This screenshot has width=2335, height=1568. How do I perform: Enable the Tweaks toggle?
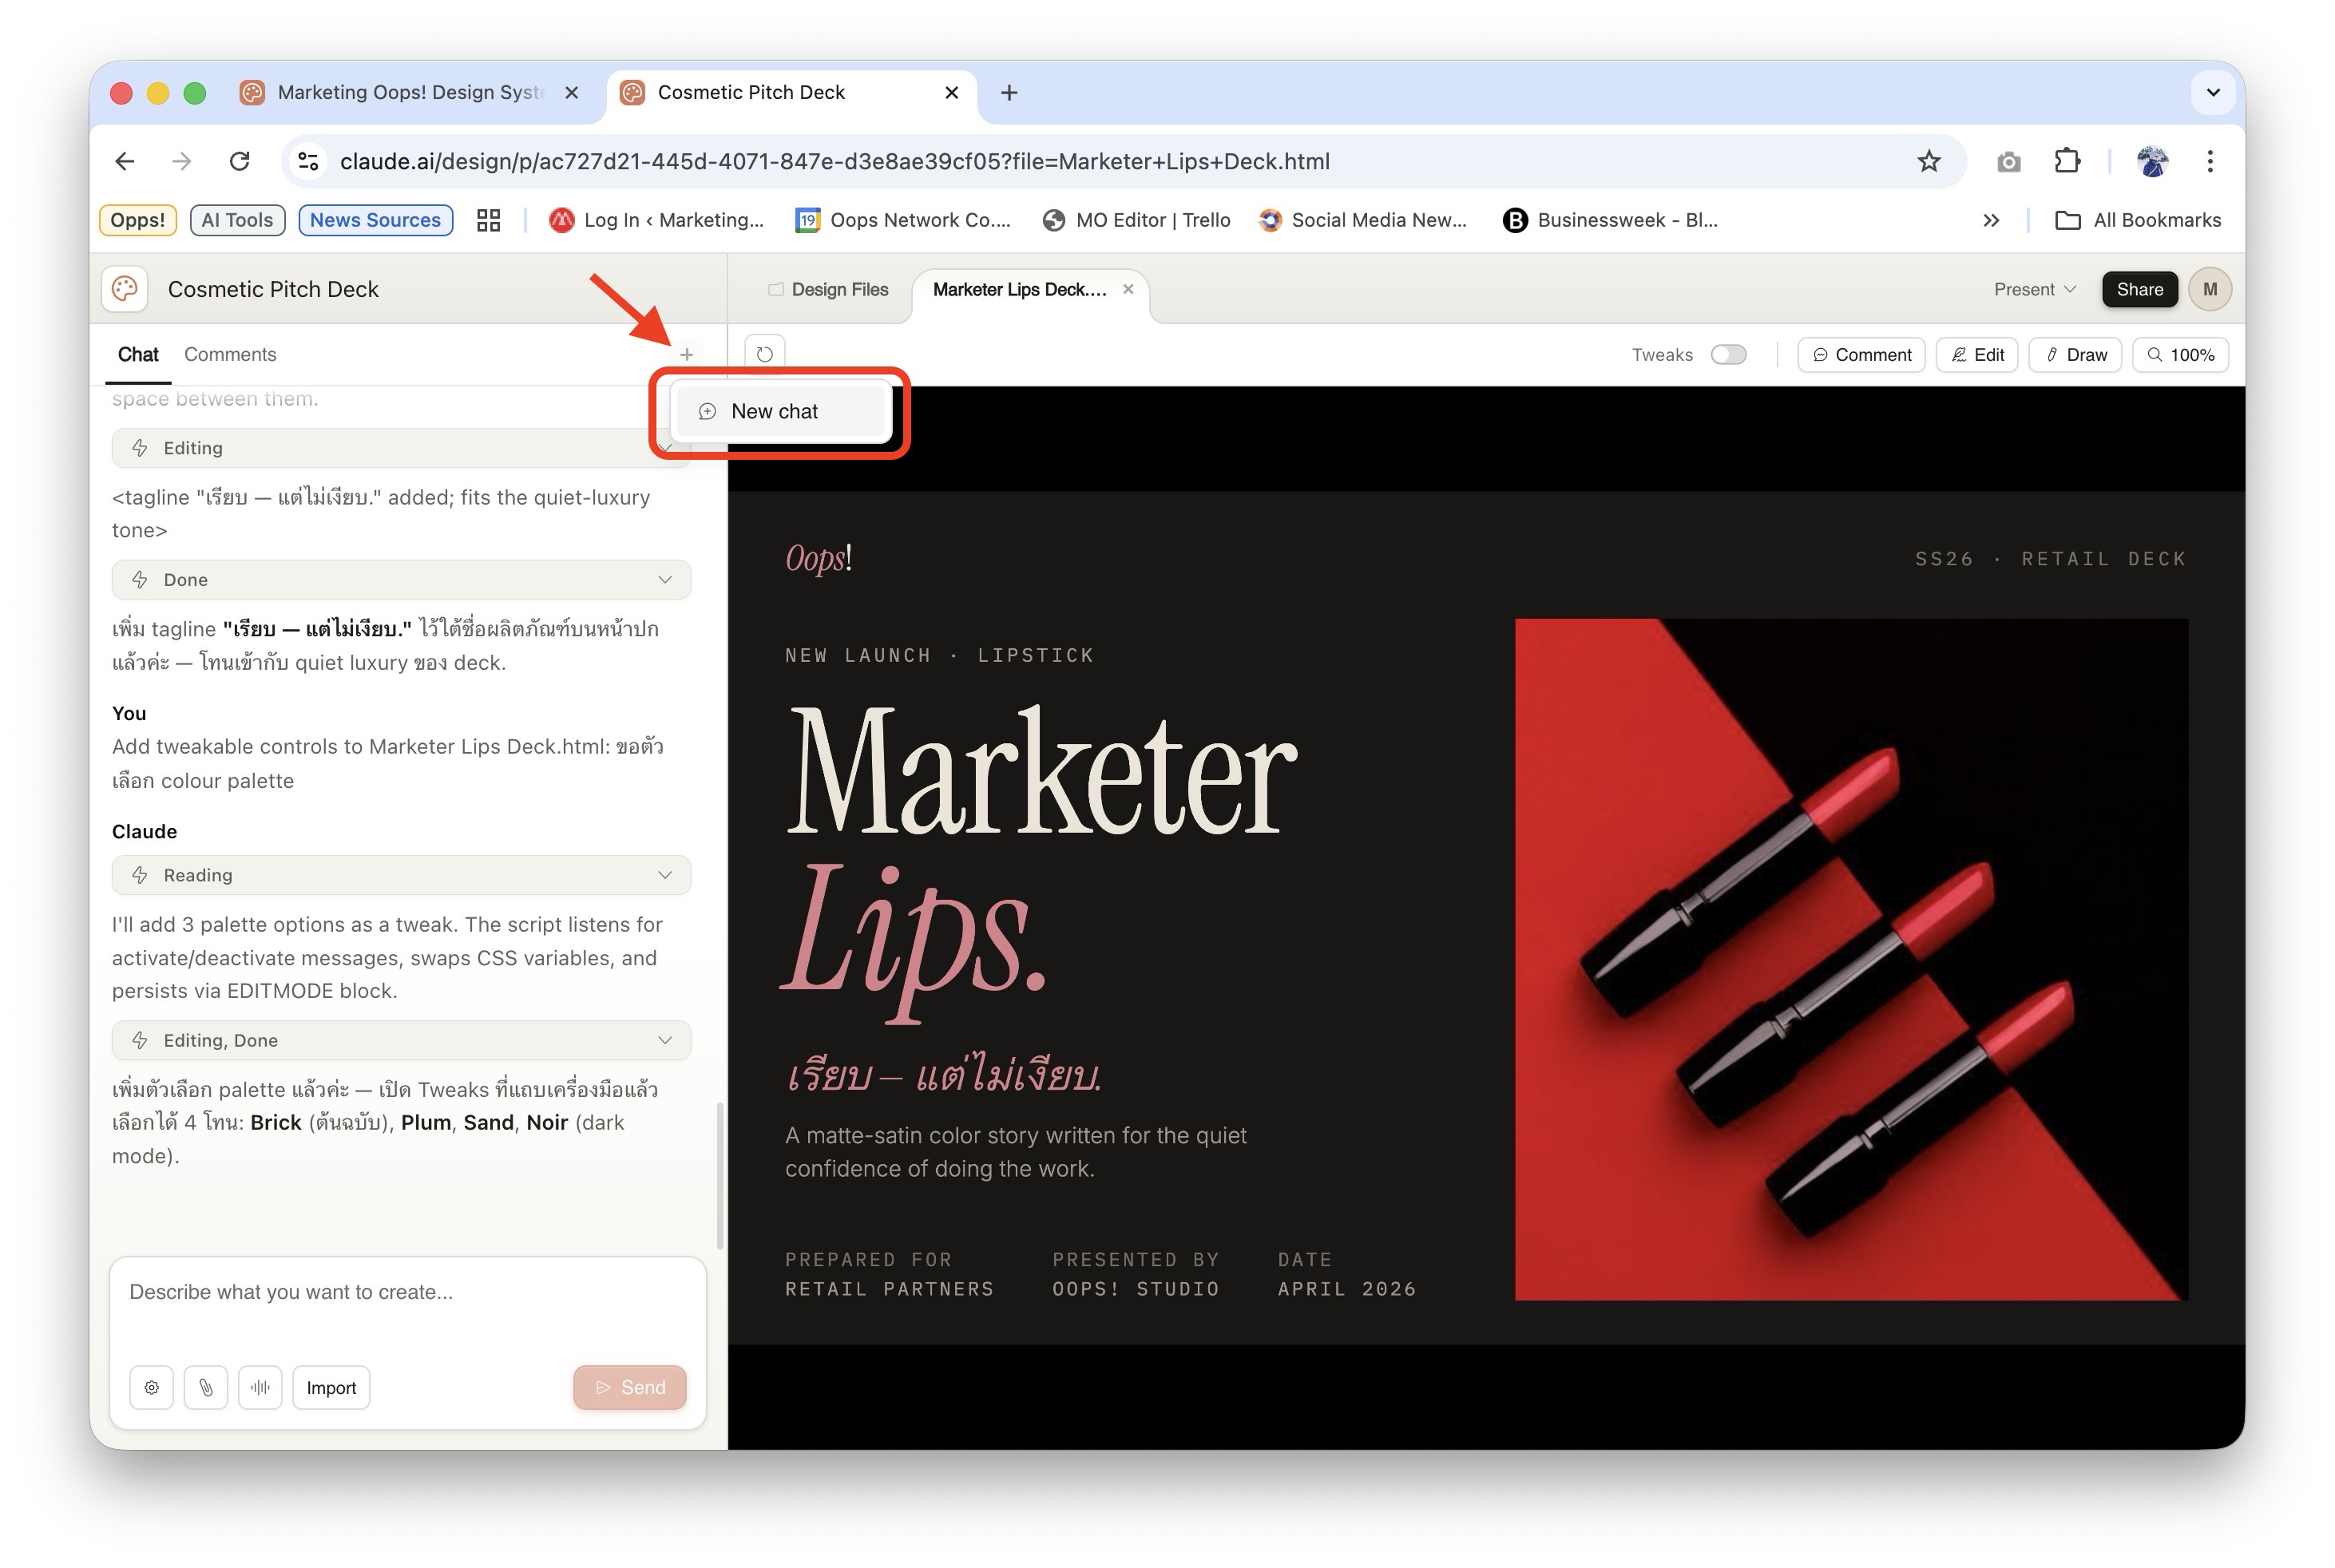(x=1727, y=355)
